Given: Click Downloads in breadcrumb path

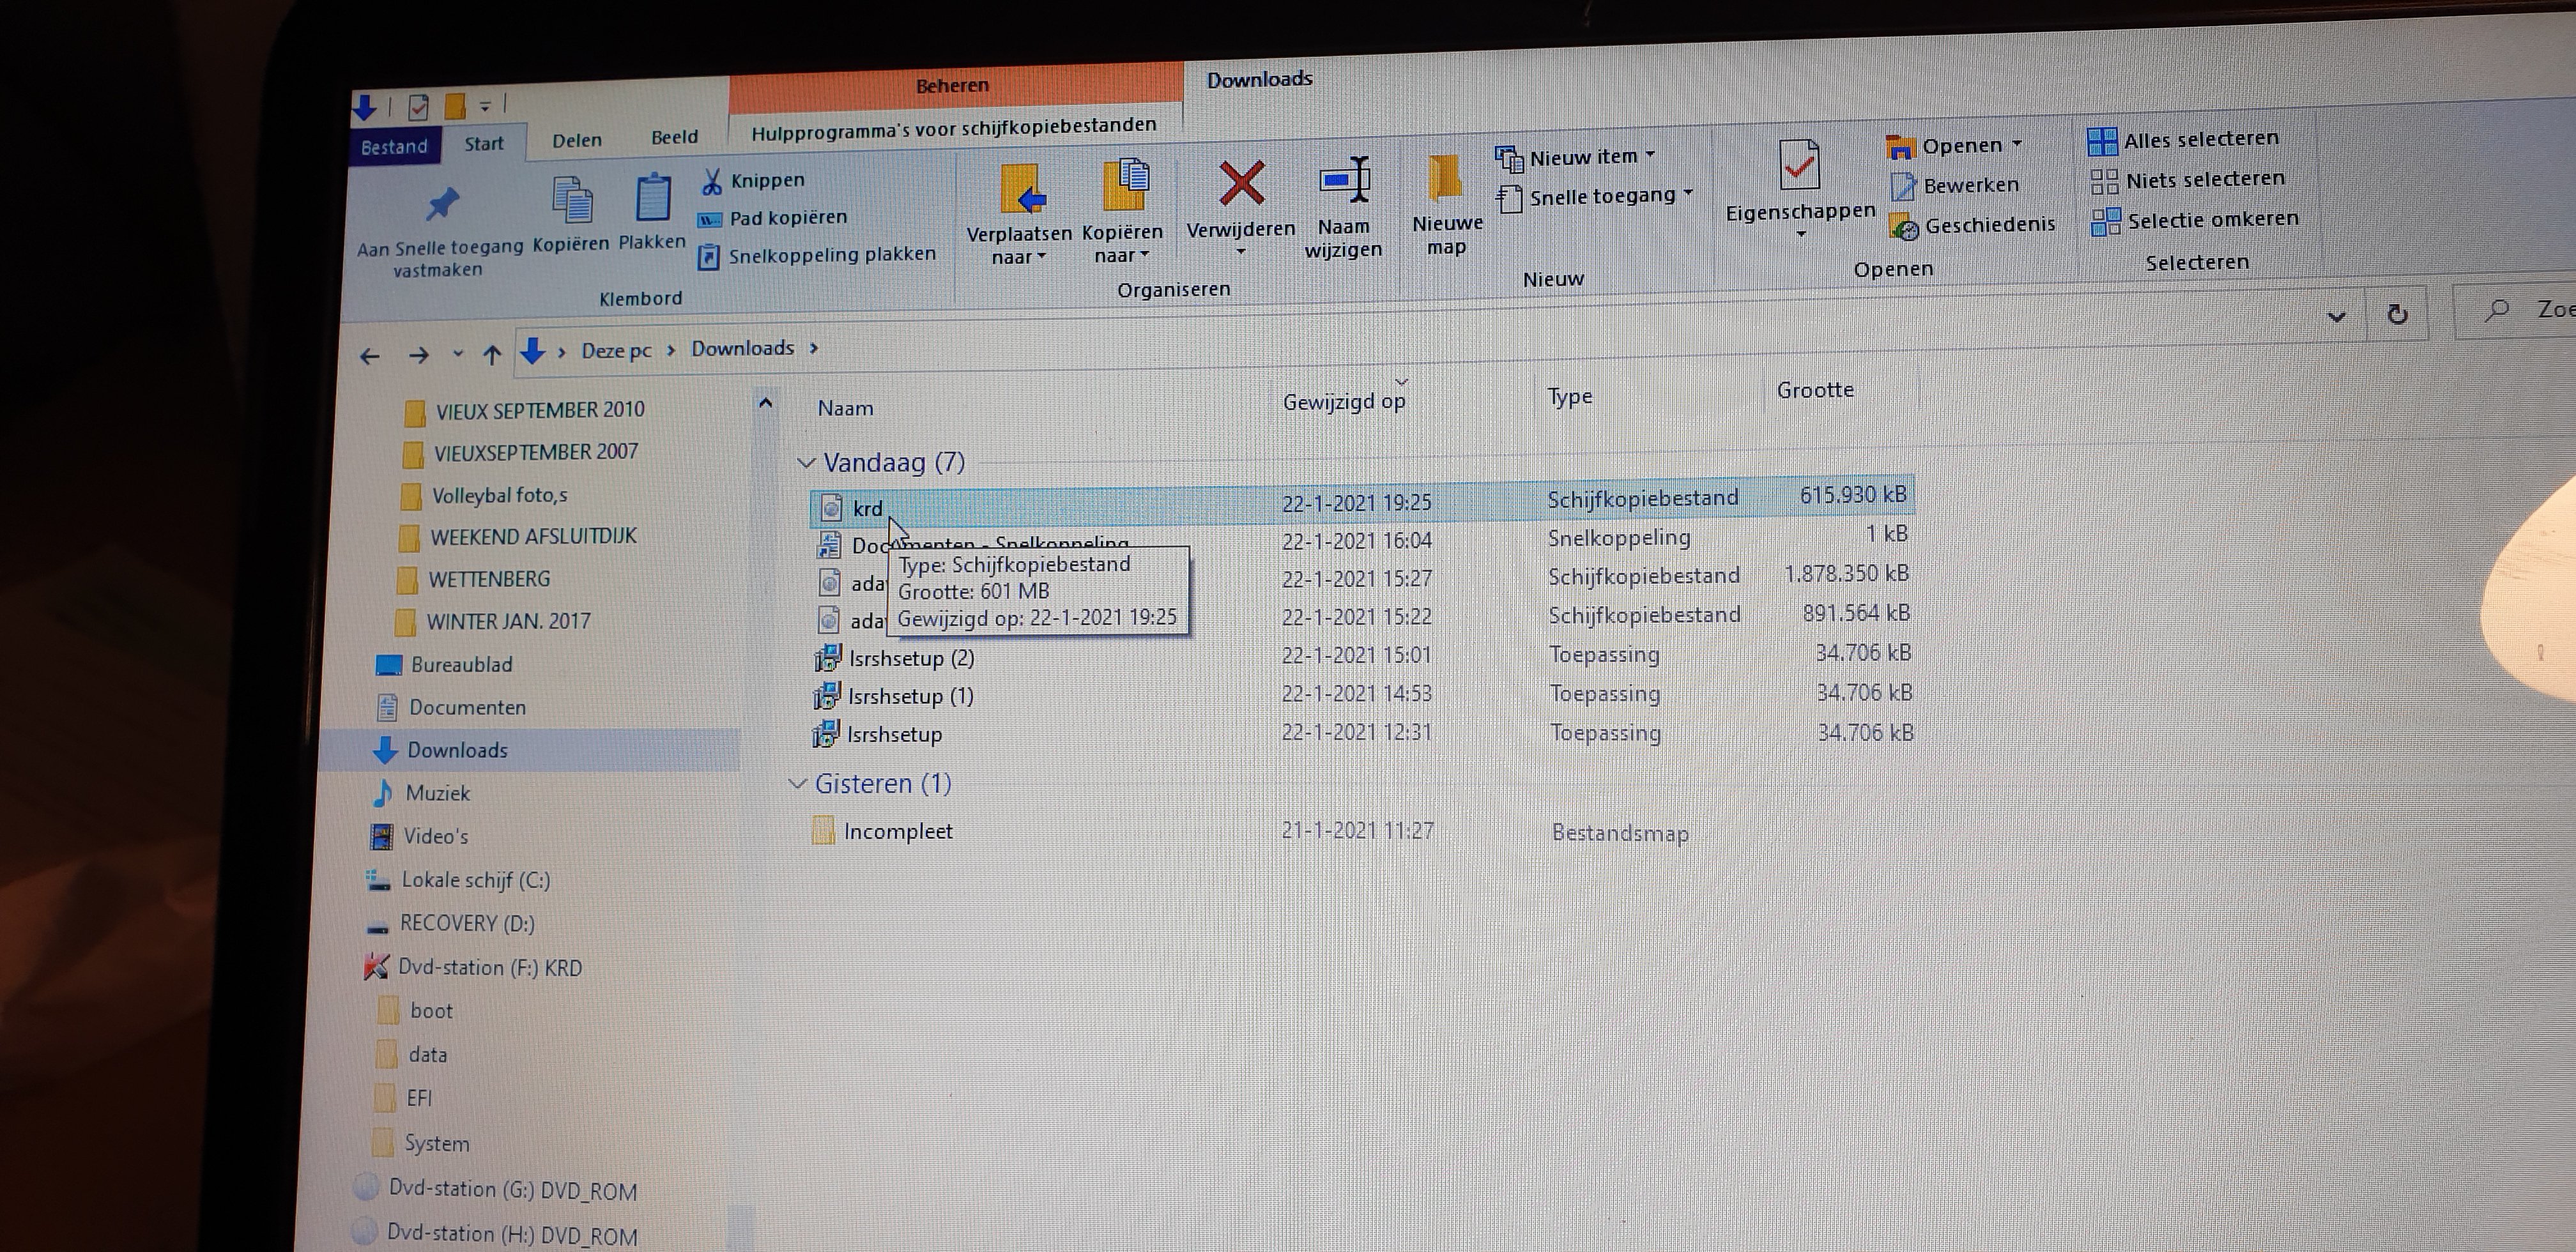Looking at the screenshot, I should tap(743, 348).
